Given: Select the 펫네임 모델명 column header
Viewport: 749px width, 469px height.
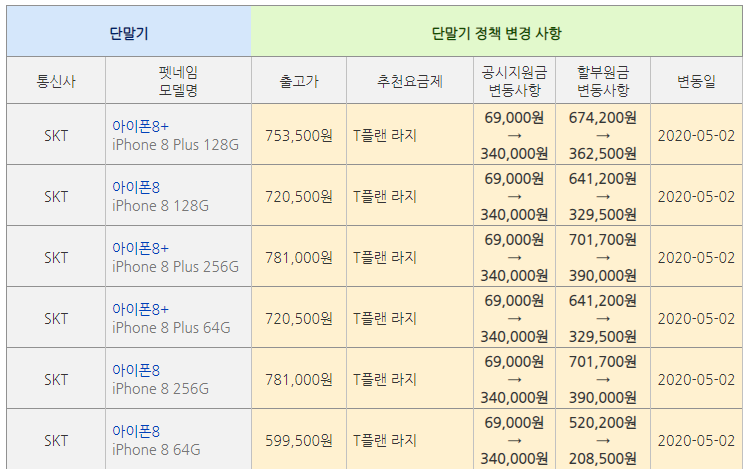Looking at the screenshot, I should point(178,81).
